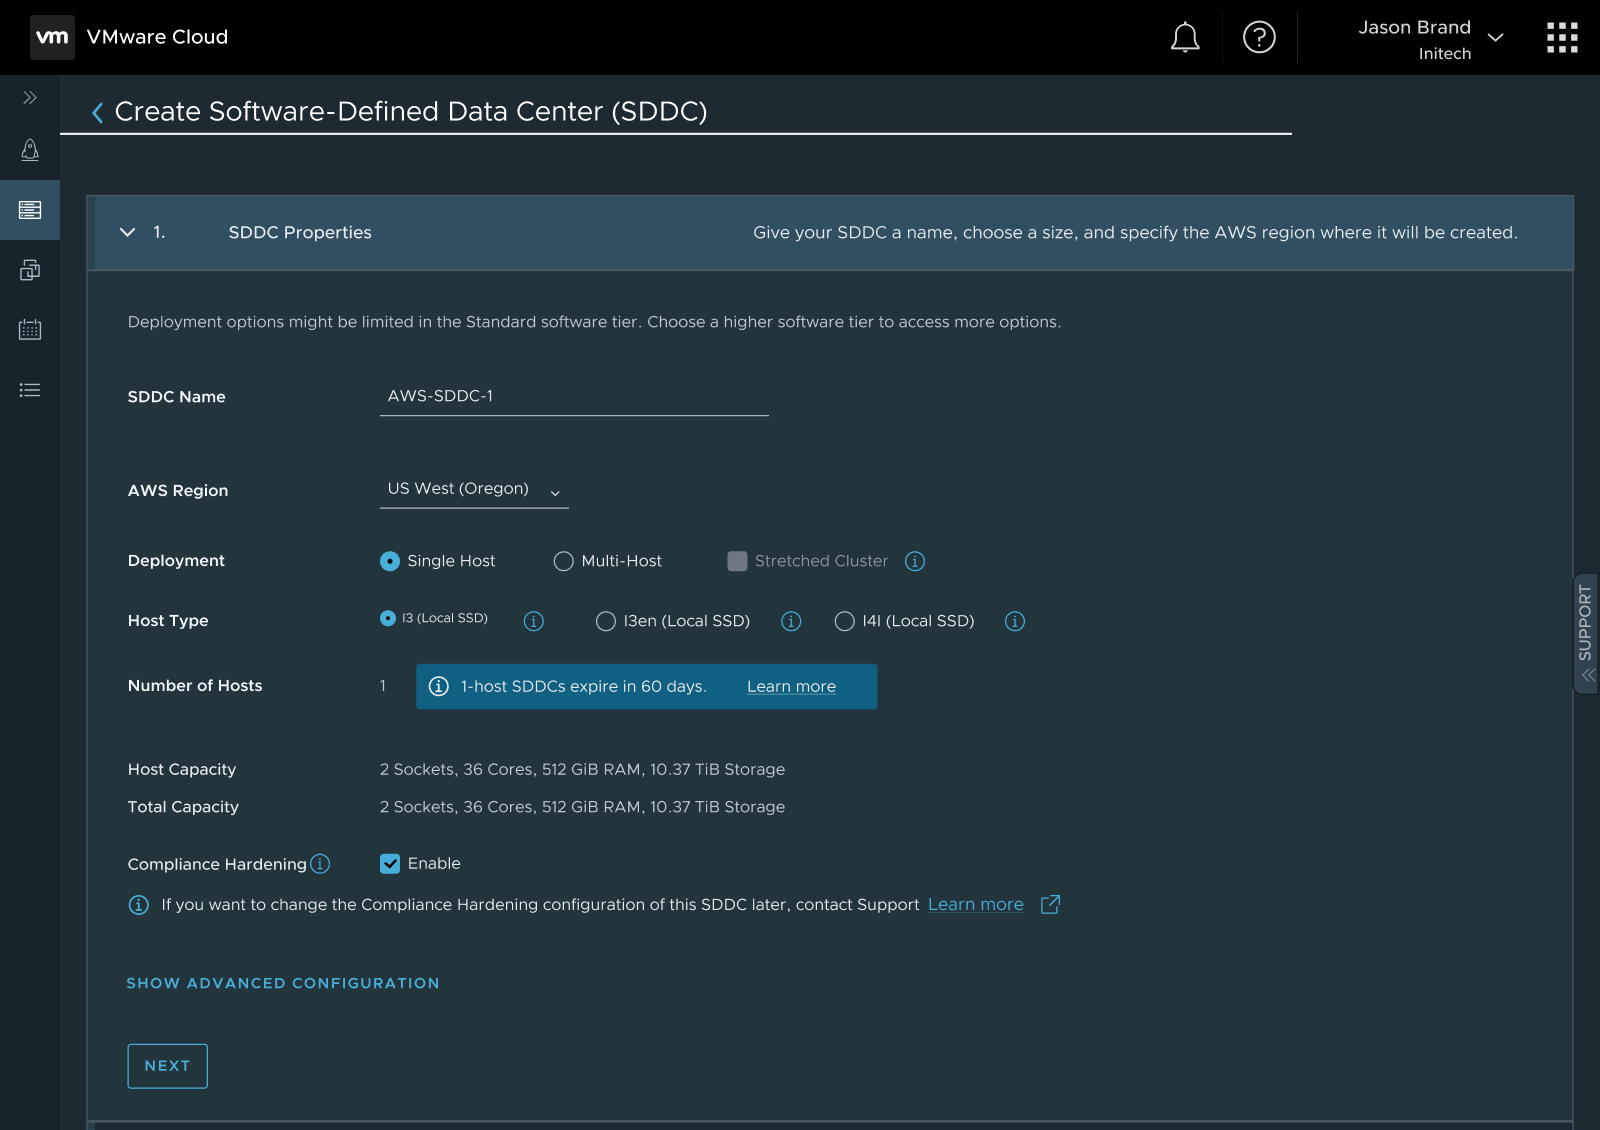Open Learn more about Compliance Hardening
The width and height of the screenshot is (1600, 1130).
click(x=976, y=904)
